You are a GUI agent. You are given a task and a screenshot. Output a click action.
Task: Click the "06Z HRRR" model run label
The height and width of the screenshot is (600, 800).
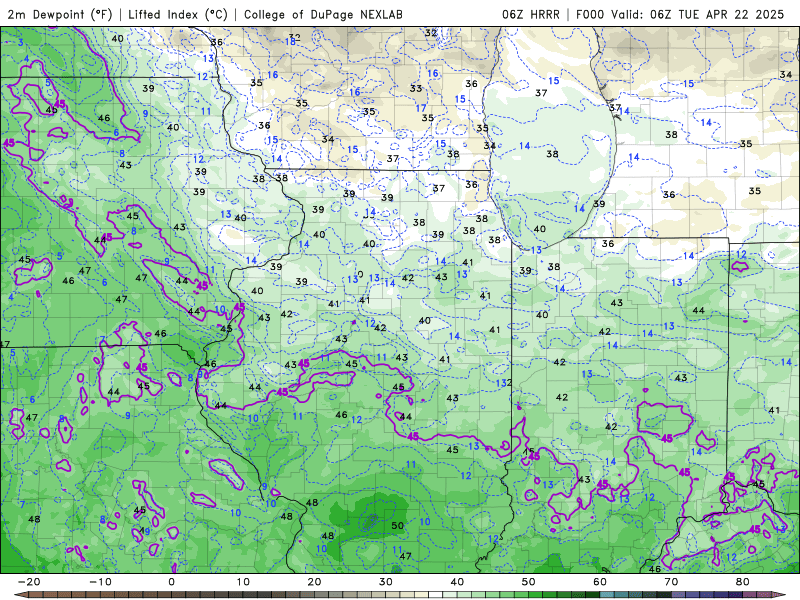click(531, 14)
